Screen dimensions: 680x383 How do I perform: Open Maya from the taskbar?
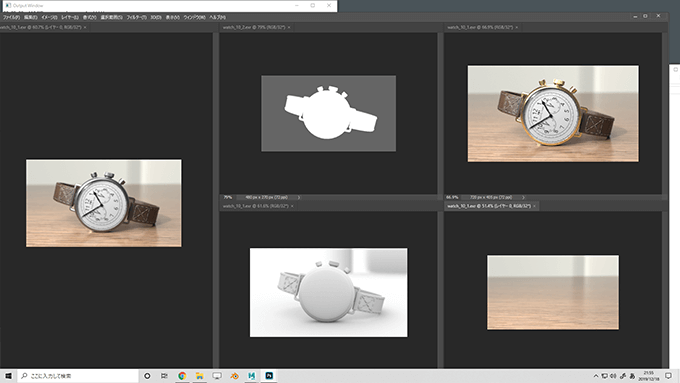click(252, 376)
